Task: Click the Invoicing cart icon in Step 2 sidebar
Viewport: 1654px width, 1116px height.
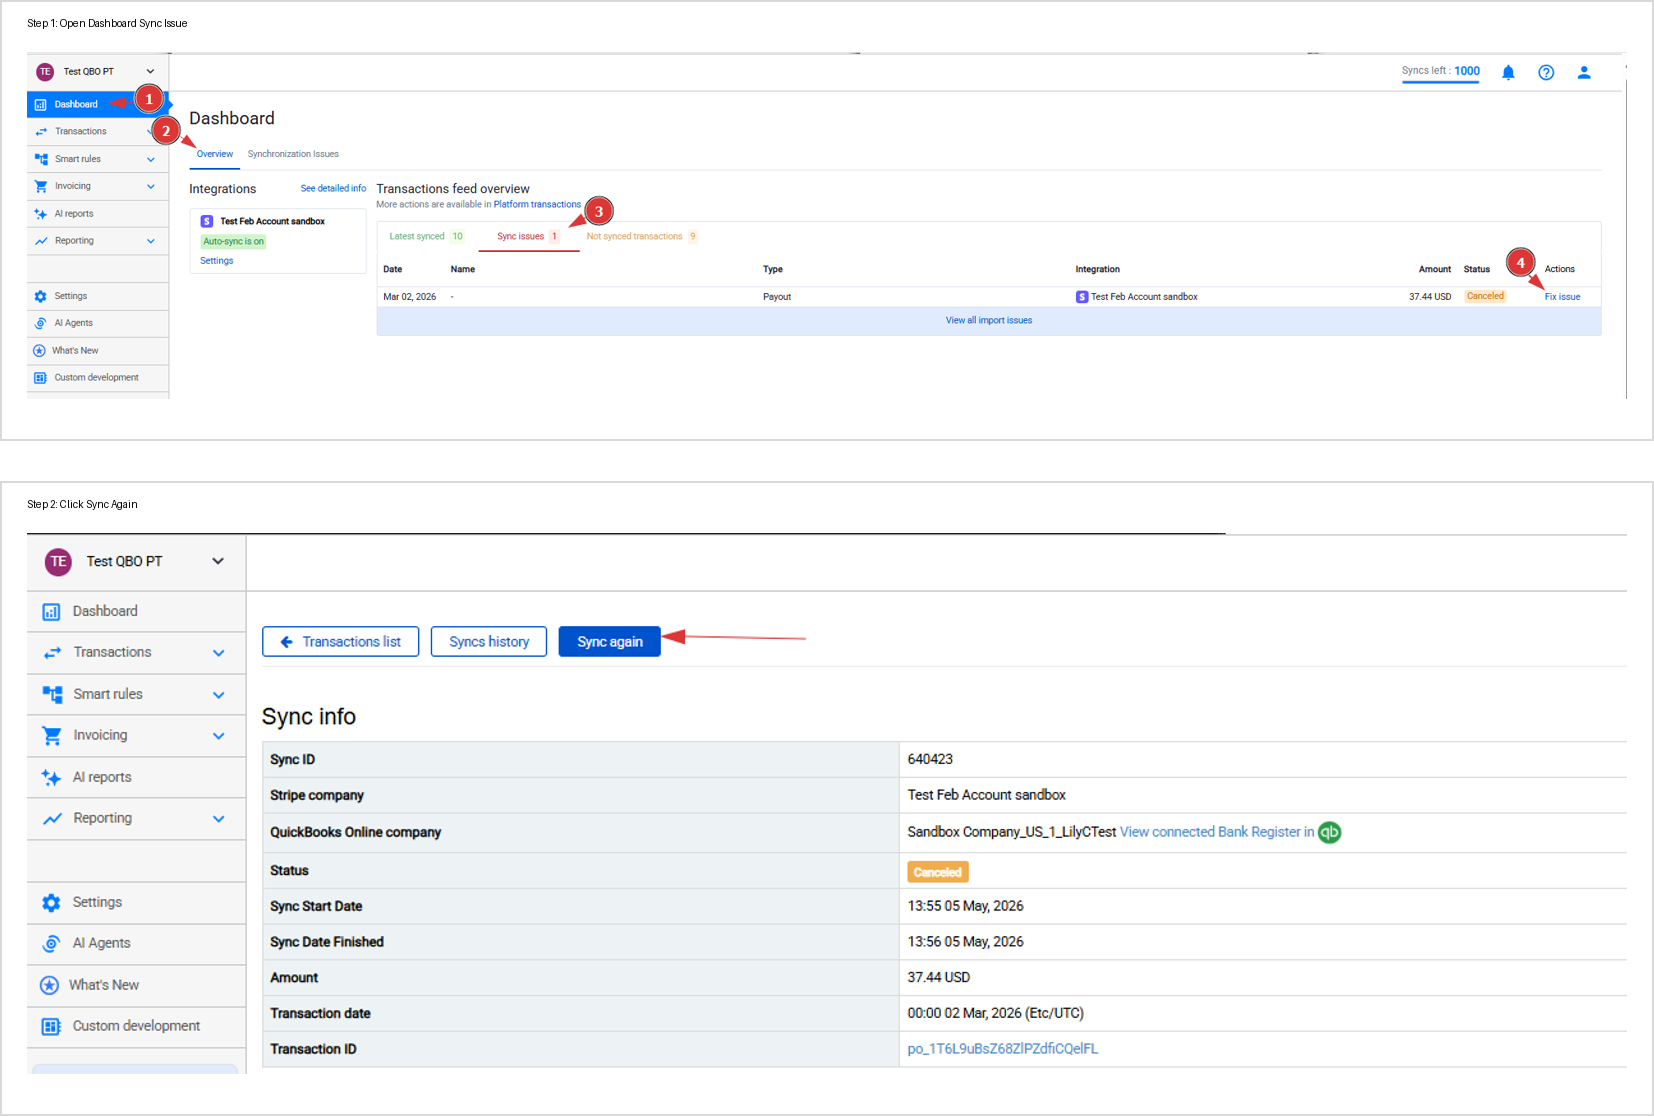Action: tap(52, 735)
